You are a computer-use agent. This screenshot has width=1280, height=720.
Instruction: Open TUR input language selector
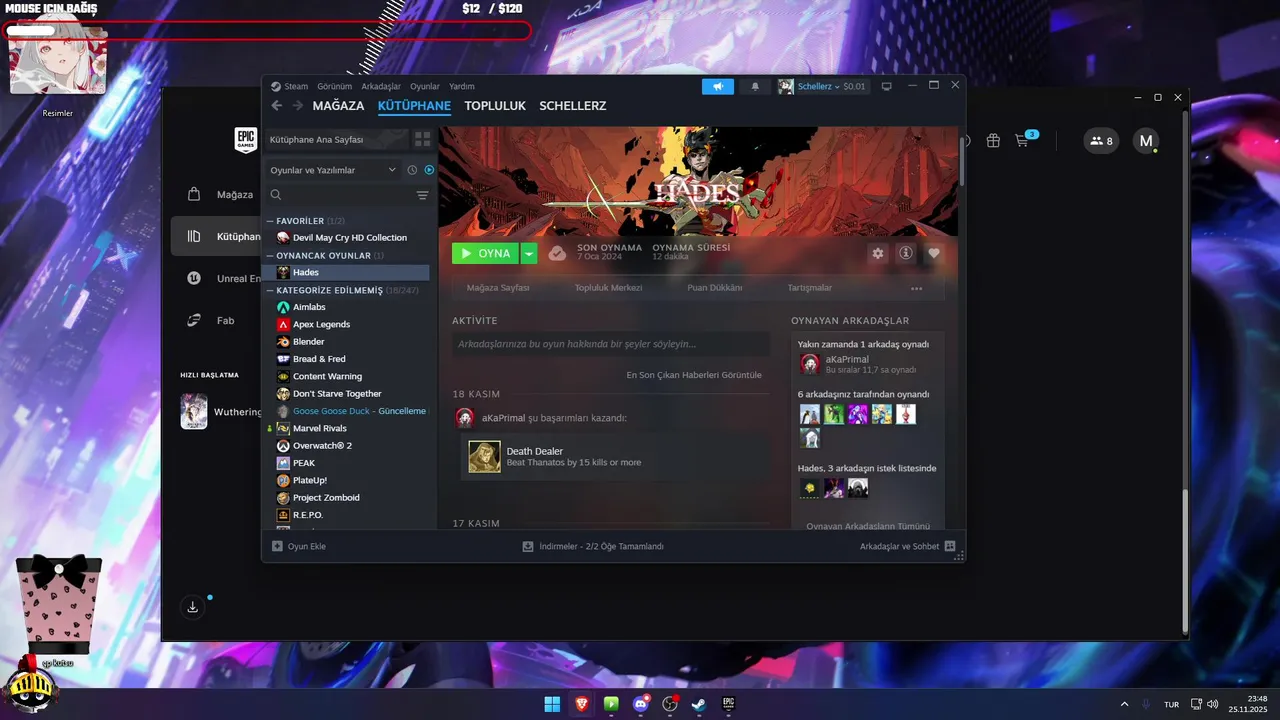click(1171, 705)
